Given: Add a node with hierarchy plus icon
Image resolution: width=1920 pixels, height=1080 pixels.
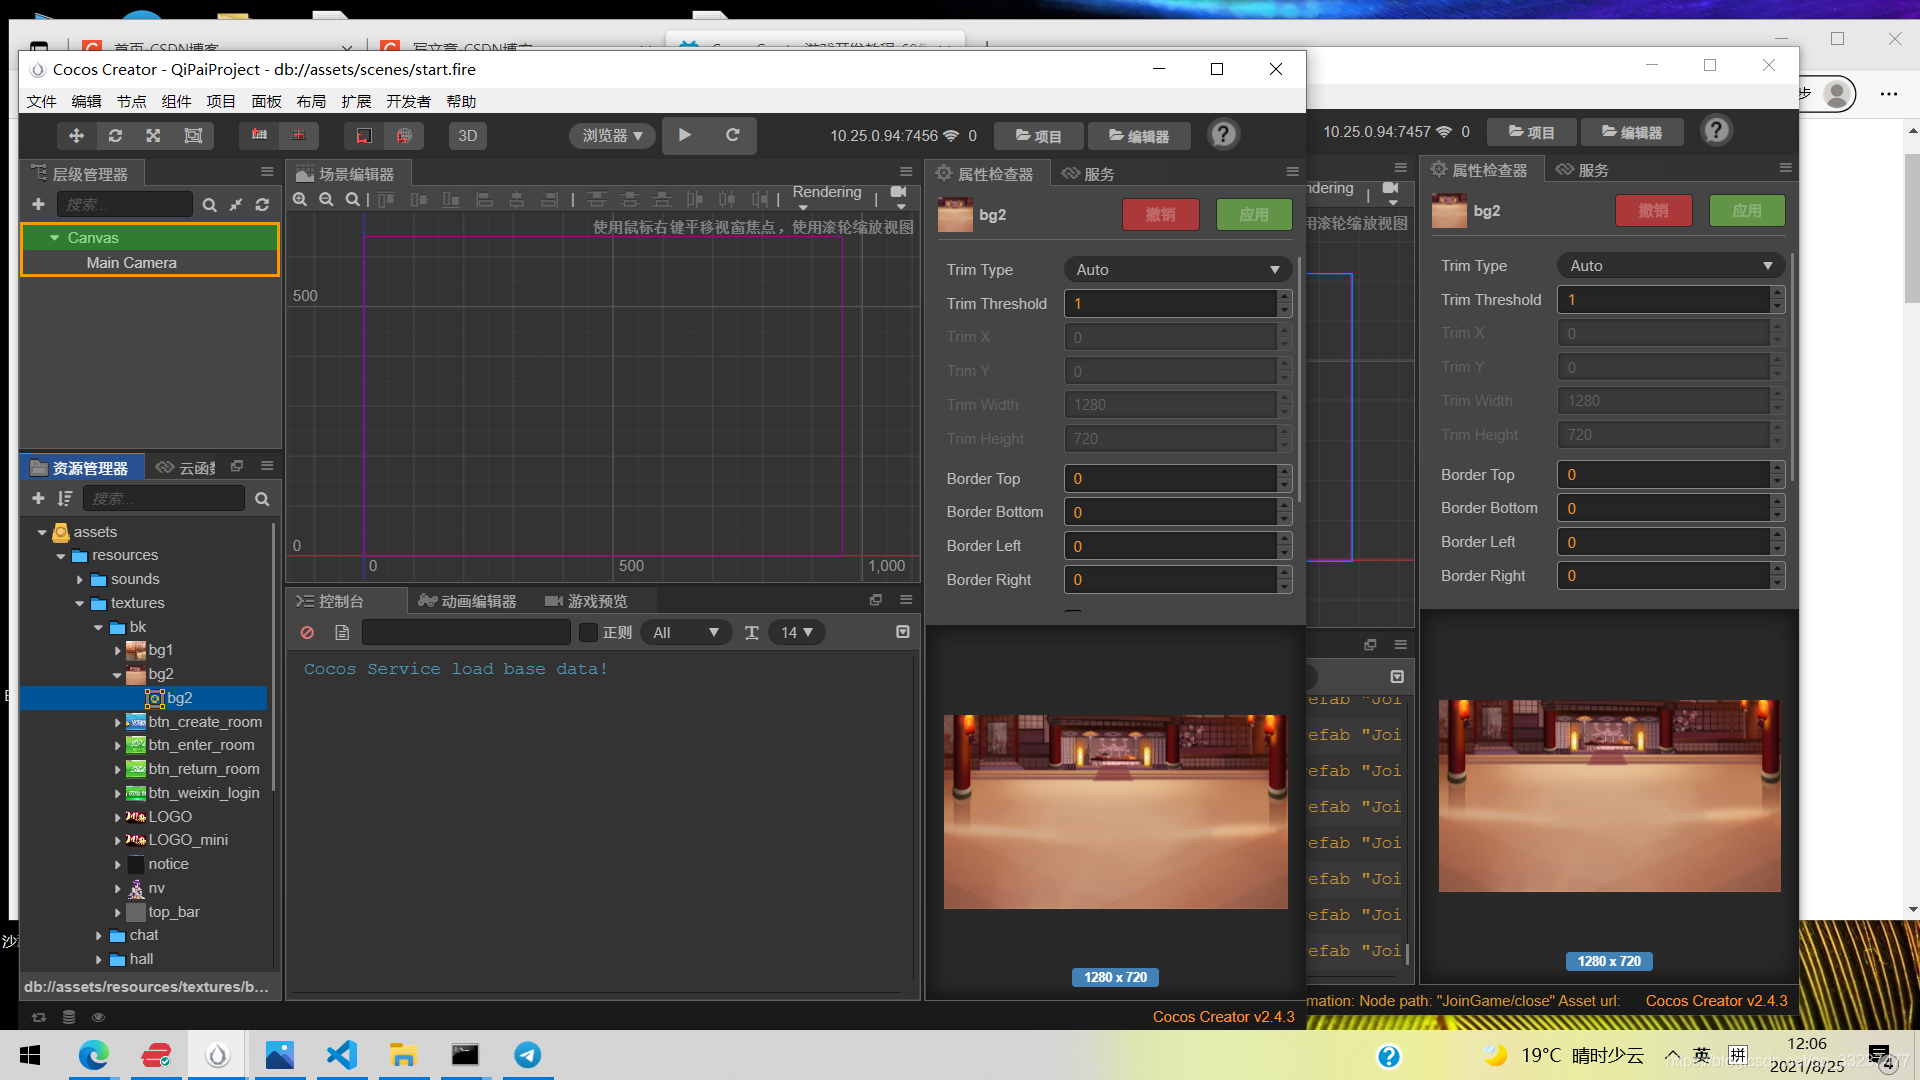Looking at the screenshot, I should point(38,204).
